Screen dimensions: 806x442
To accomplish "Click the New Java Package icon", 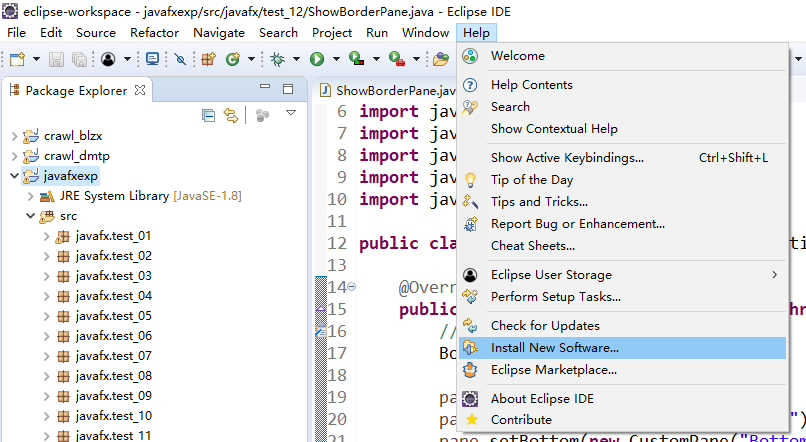I will pyautogui.click(x=208, y=59).
